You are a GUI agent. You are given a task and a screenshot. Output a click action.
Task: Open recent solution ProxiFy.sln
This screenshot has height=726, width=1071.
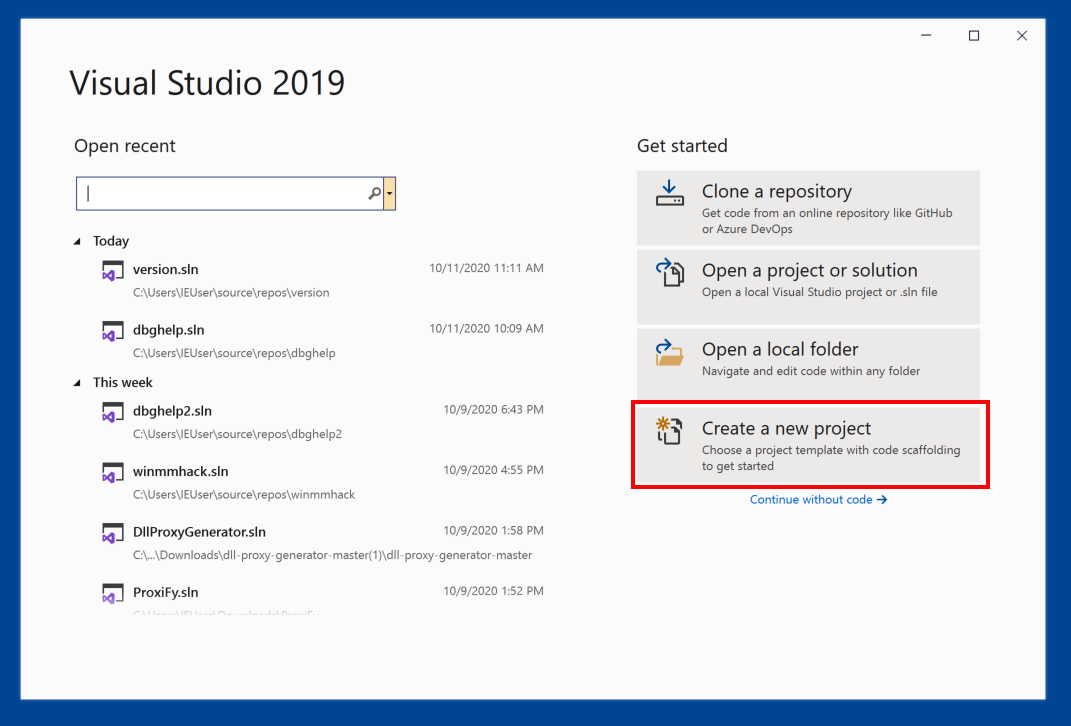(322, 600)
